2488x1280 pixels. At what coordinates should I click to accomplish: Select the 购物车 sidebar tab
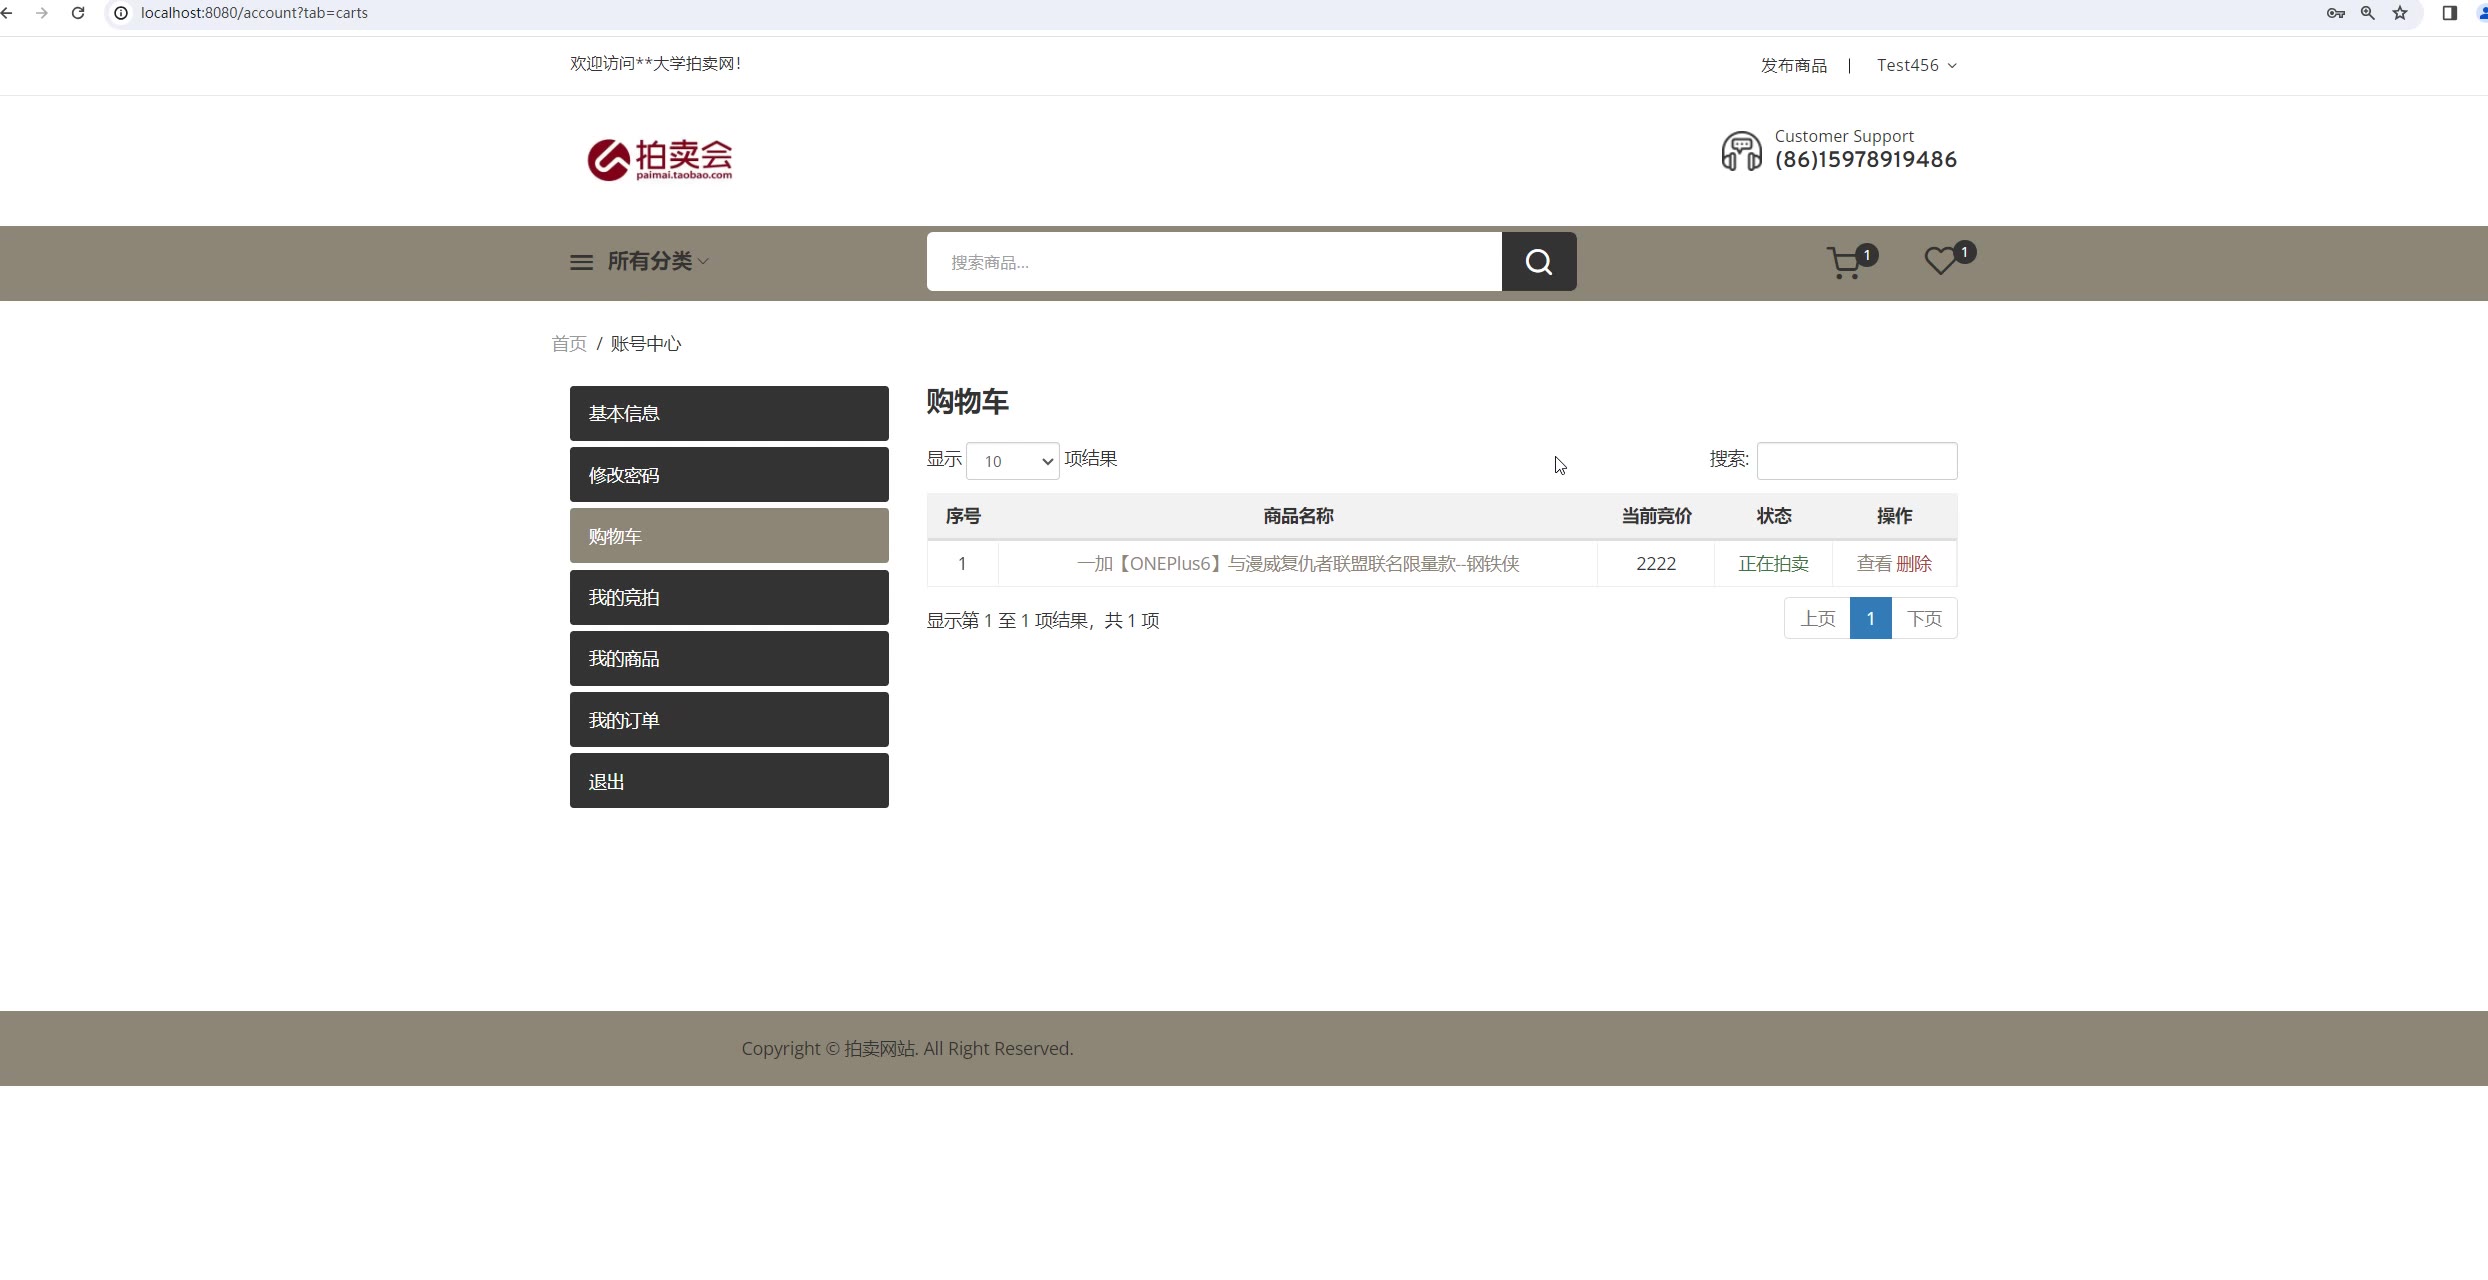[729, 536]
